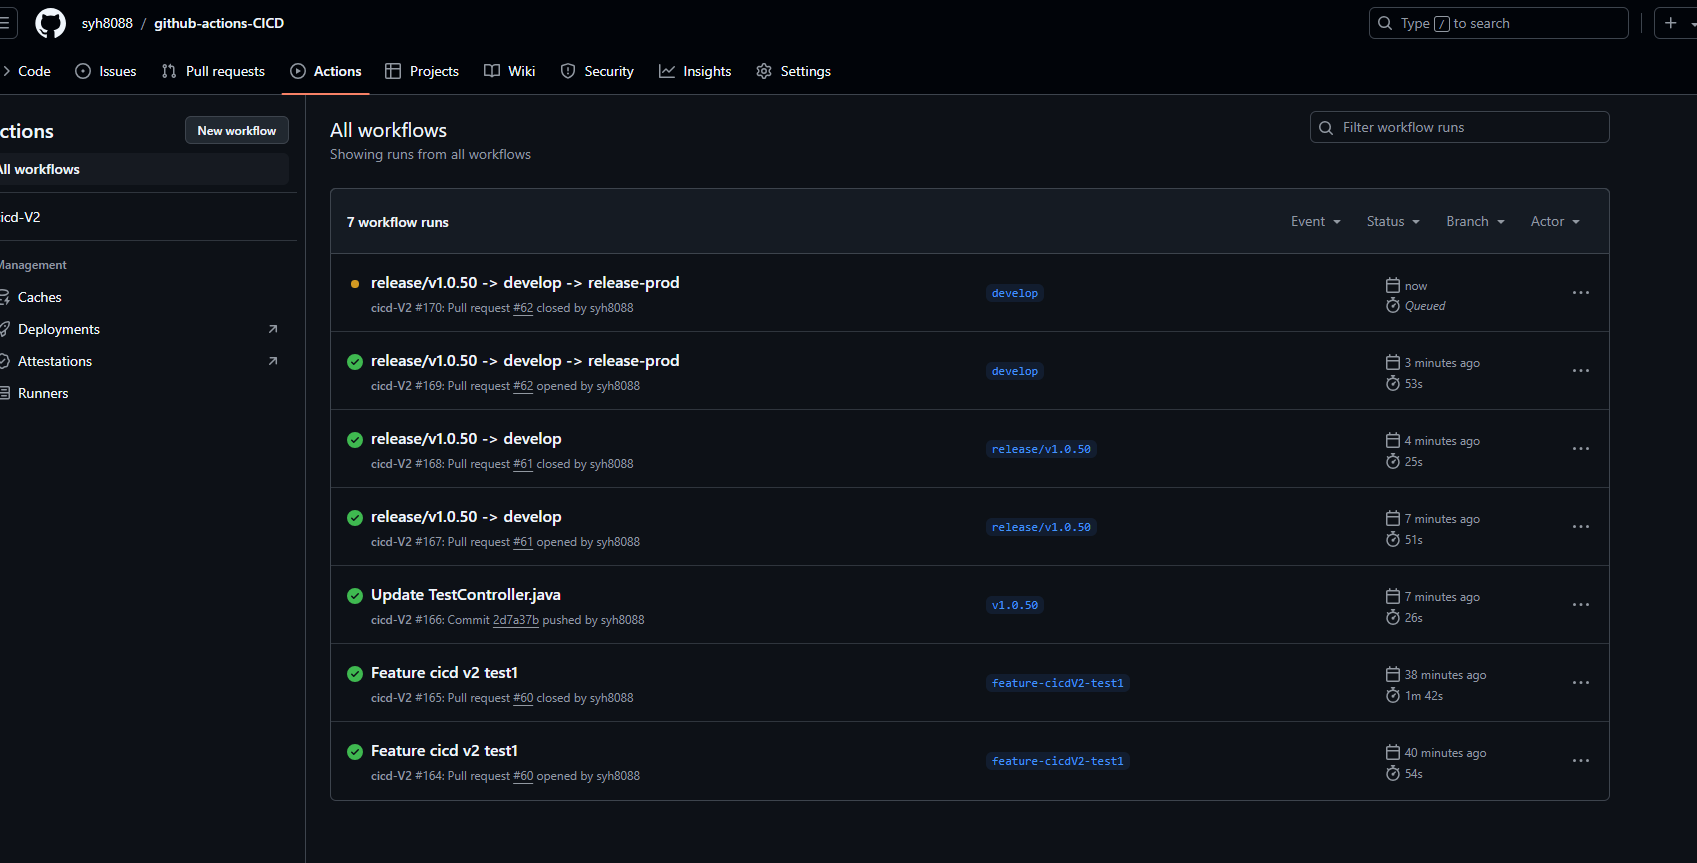The image size is (1697, 863).
Task: Open three-dot menu for run #165
Action: [x=1581, y=683]
